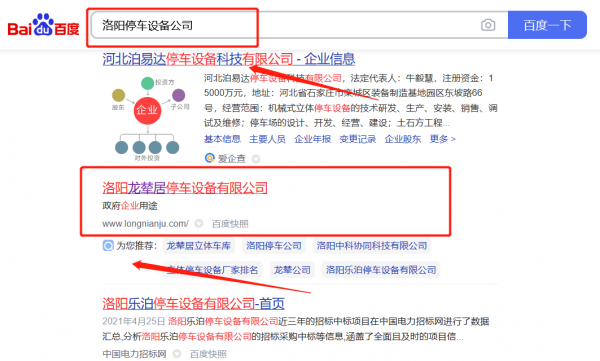This screenshot has width=600, height=361.
Task: Choose the 龙辇居立体车库 suggestion chip
Action: [199, 245]
